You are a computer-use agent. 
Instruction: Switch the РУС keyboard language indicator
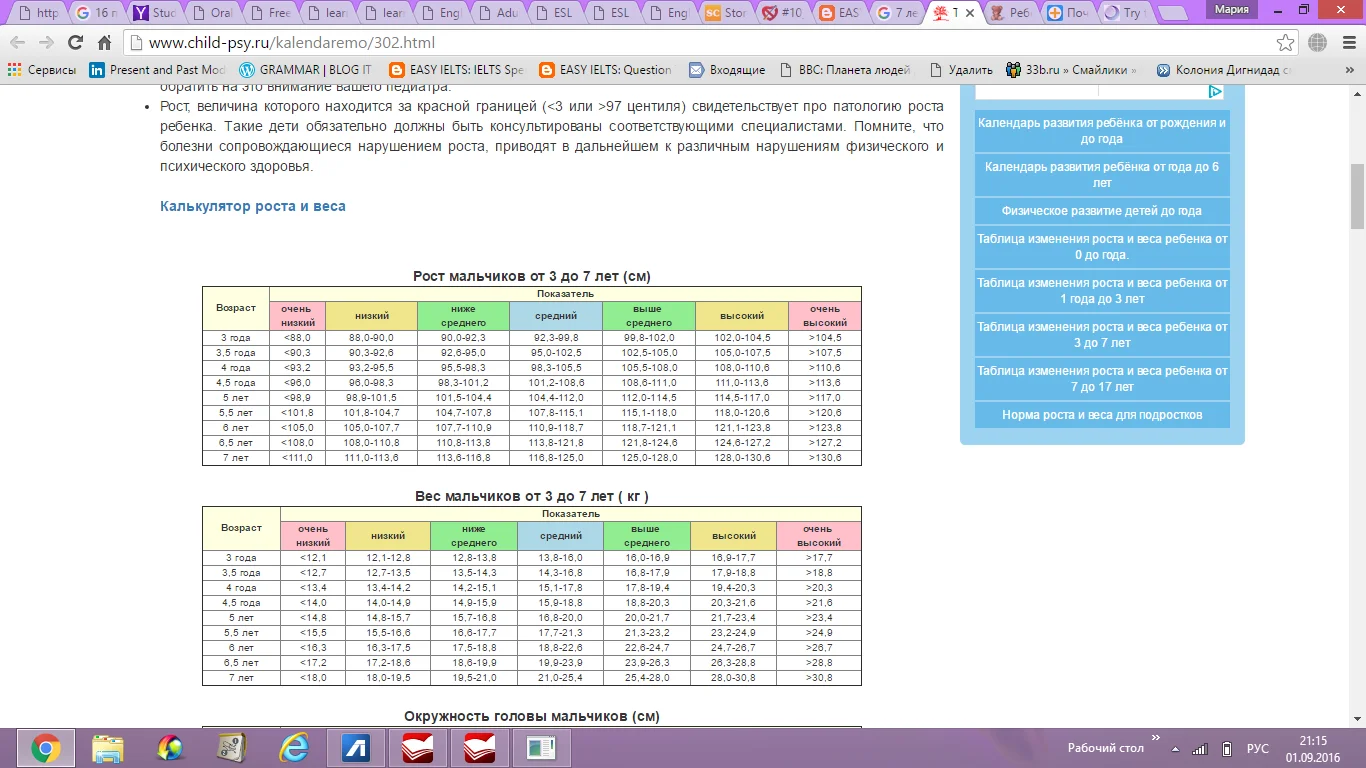click(1257, 748)
